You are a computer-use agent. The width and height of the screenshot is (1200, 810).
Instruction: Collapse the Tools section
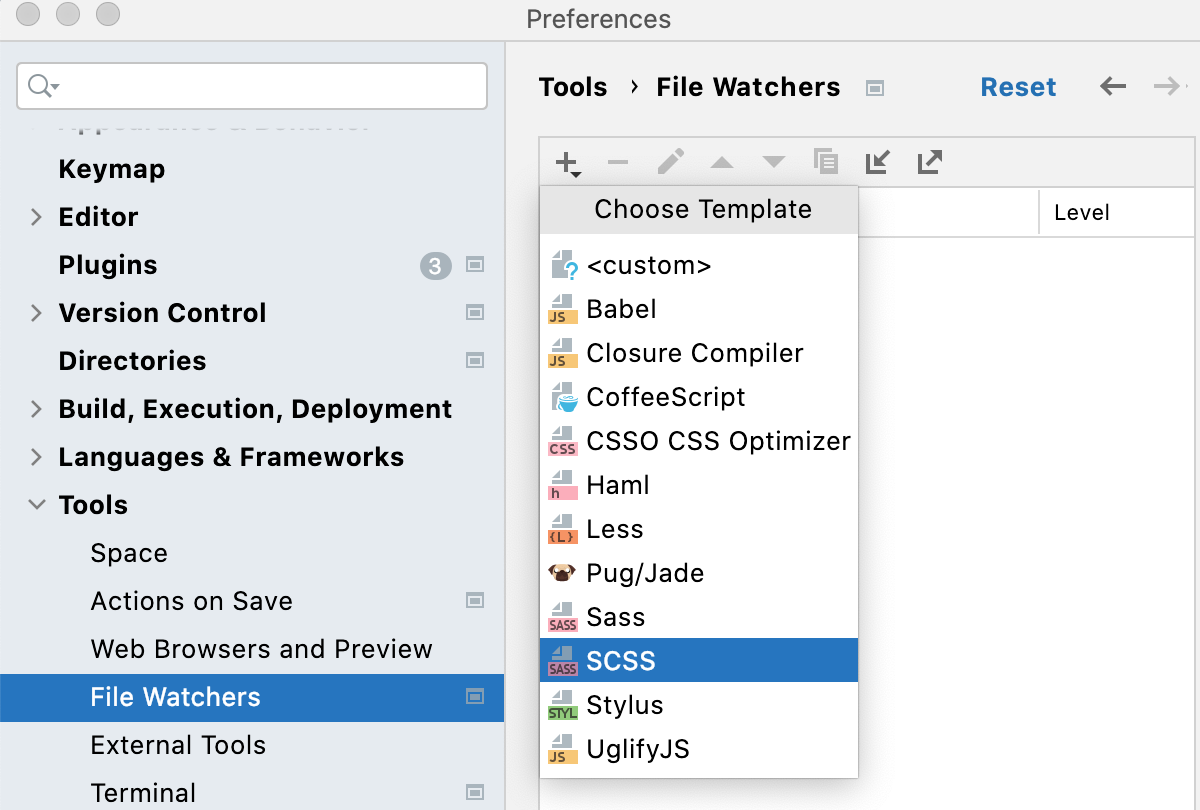pos(36,505)
